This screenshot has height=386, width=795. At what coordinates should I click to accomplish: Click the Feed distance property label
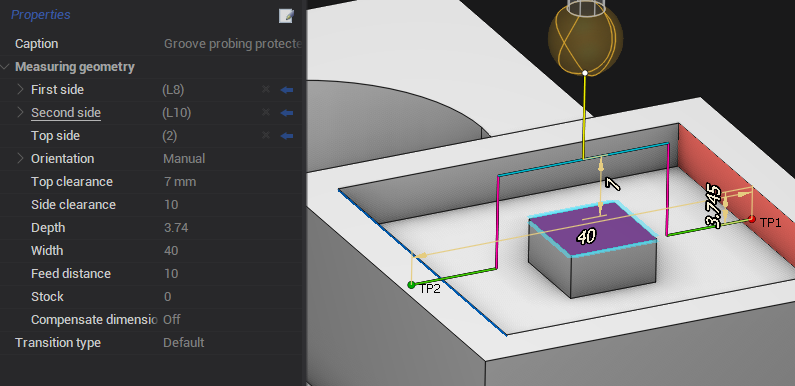71,273
